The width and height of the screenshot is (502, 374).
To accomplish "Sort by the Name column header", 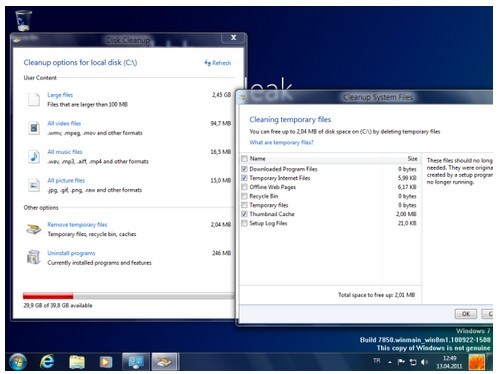I will point(257,159).
